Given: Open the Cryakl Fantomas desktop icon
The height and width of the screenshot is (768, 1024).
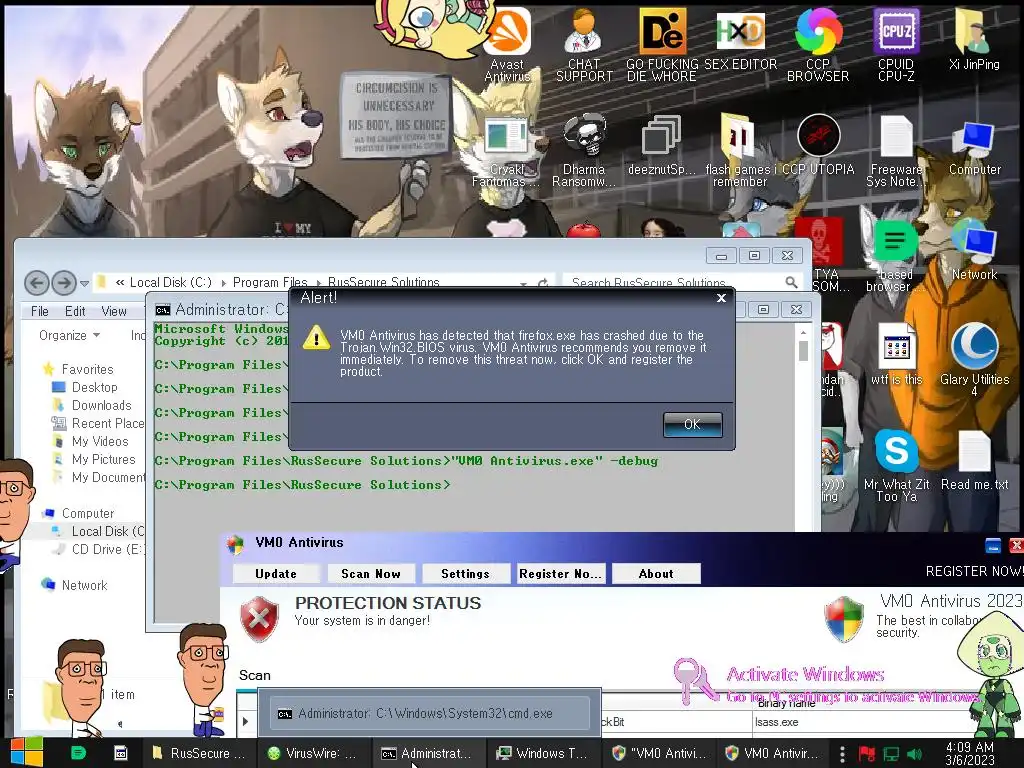Looking at the screenshot, I should [506, 150].
